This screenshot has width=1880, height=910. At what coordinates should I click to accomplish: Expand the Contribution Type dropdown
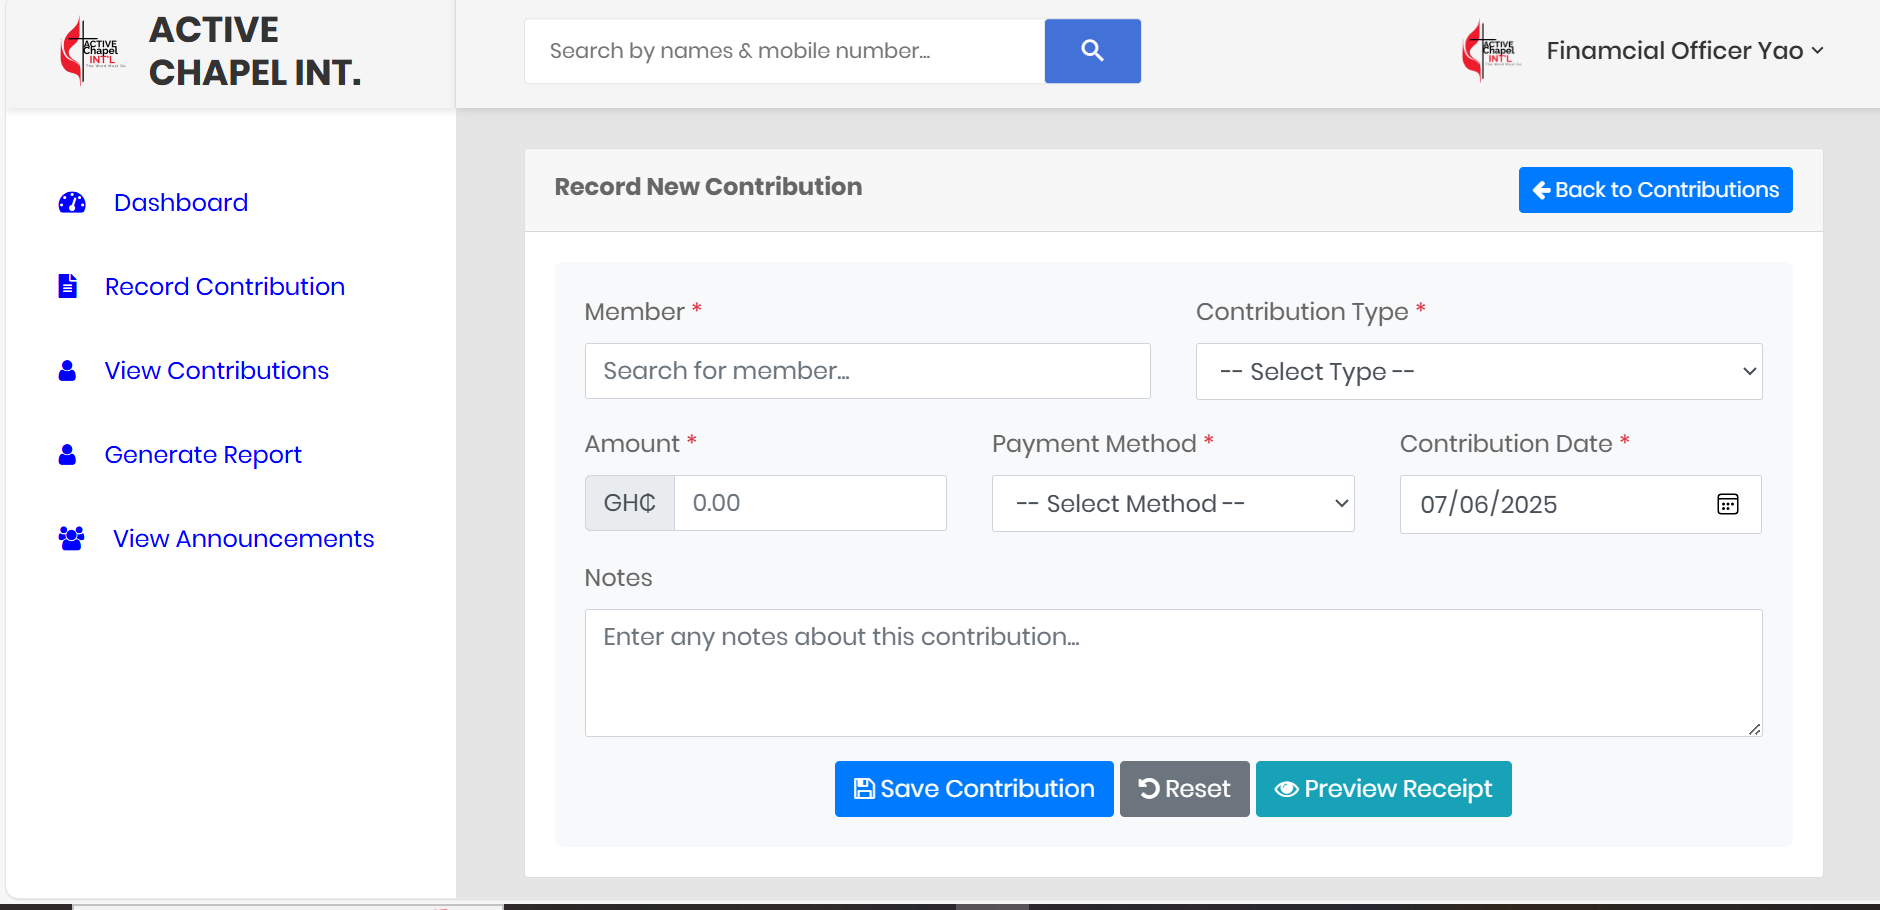pos(1478,372)
